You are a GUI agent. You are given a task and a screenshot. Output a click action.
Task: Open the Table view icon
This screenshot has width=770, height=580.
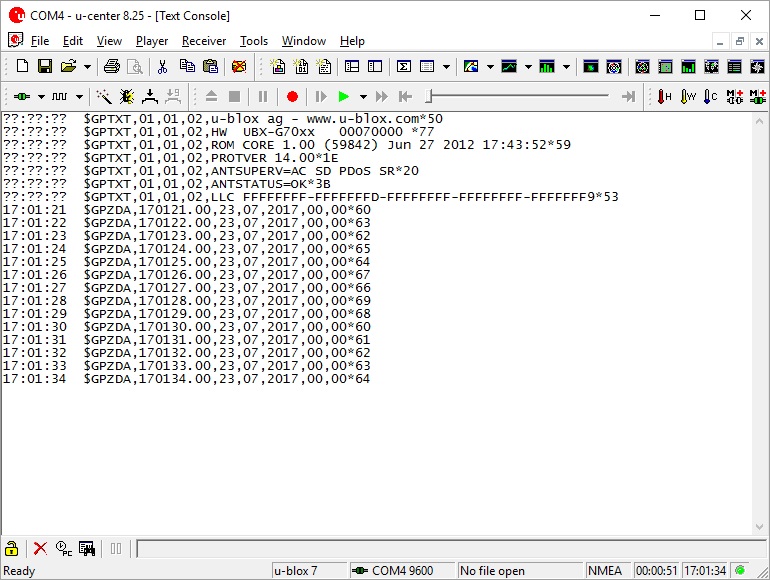tap(427, 66)
